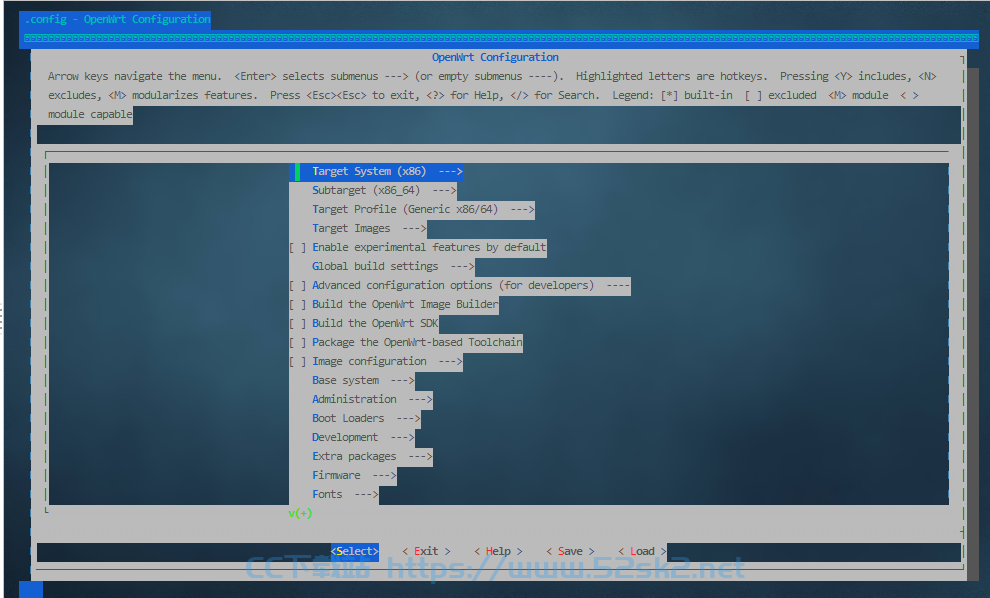The width and height of the screenshot is (990, 598).
Task: Toggle Enable experimental features by default checkbox
Action: tap(297, 248)
